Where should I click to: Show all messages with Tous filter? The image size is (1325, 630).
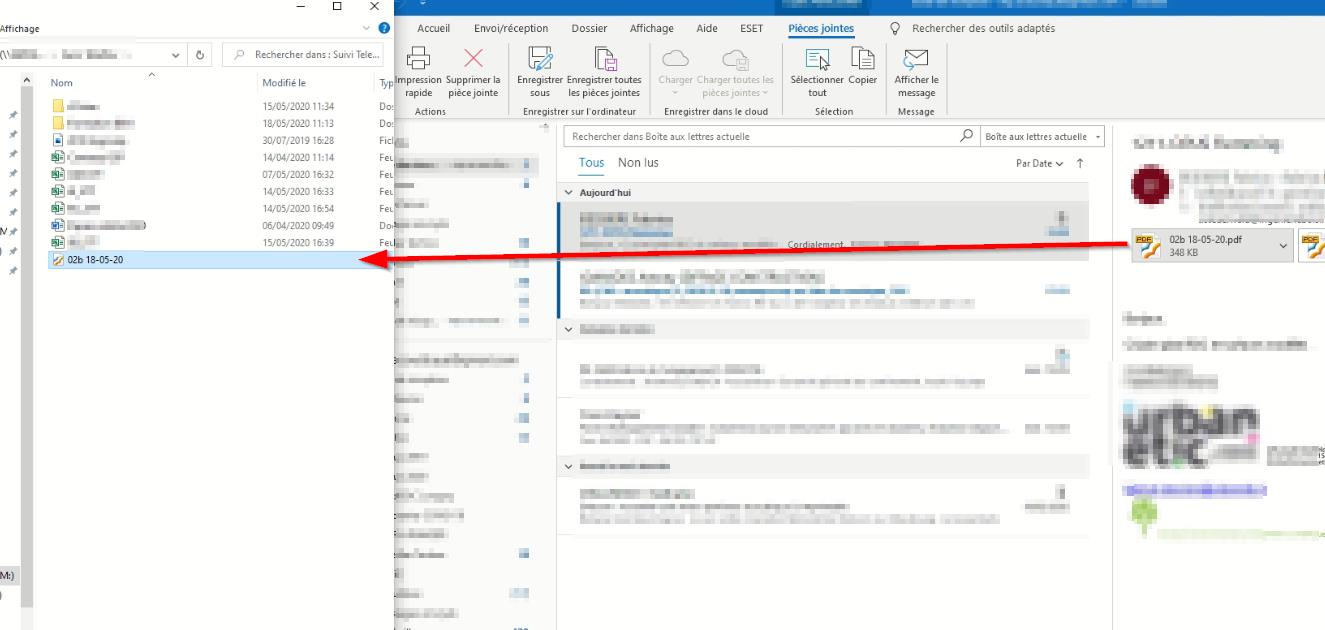click(591, 163)
